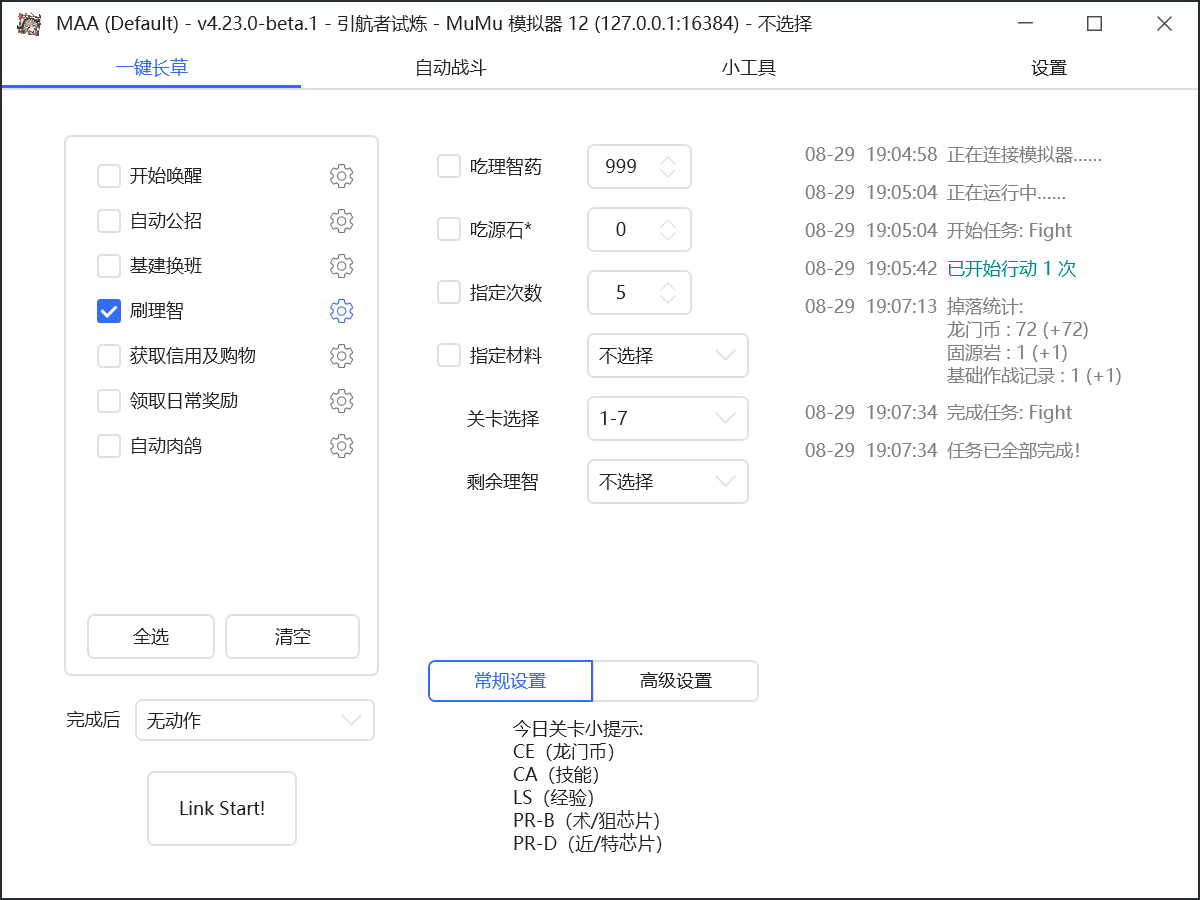The image size is (1200, 900).
Task: Open the blue 刷理智 settings gear
Action: coord(341,310)
